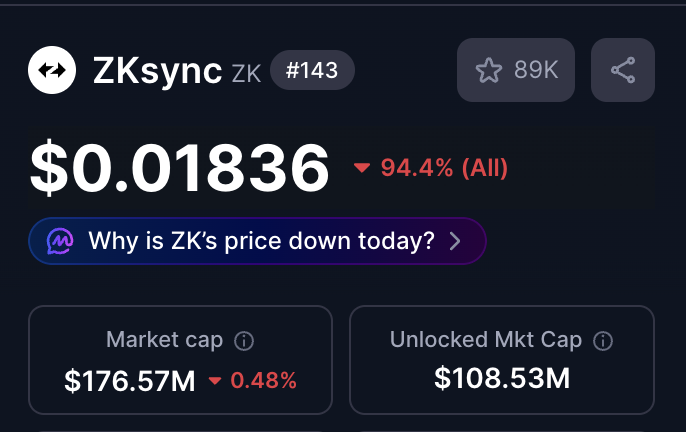Open "Why is ZK's price down today?"
The height and width of the screenshot is (432, 686).
click(261, 241)
